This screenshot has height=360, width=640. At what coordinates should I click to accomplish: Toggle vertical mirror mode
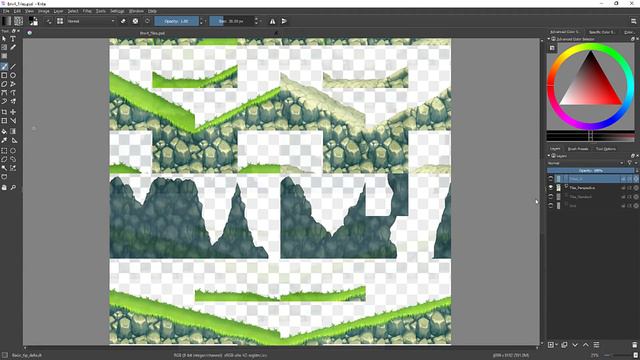[x=284, y=21]
